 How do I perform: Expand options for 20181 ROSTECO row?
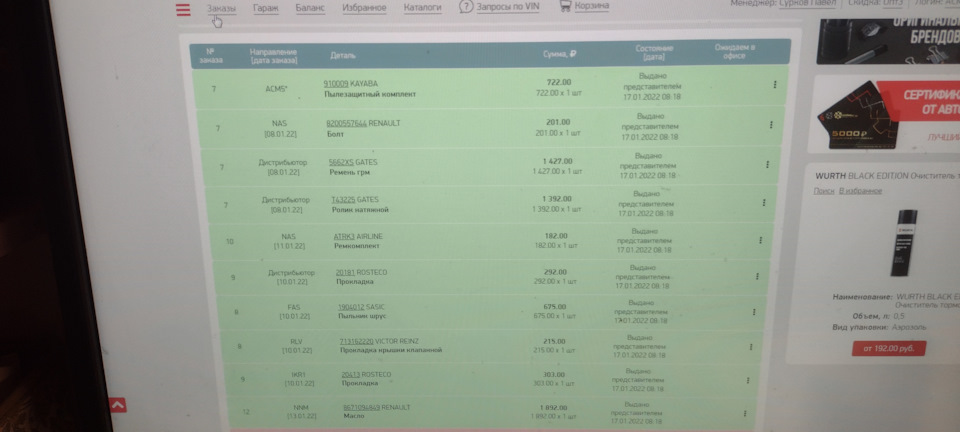click(757, 276)
